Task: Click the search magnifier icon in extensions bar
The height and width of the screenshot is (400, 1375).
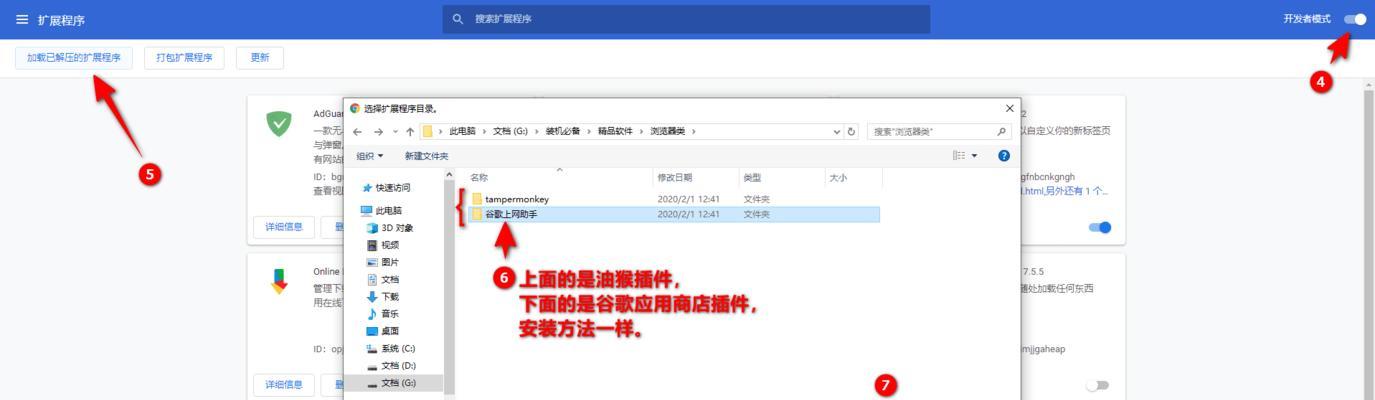Action: click(458, 19)
